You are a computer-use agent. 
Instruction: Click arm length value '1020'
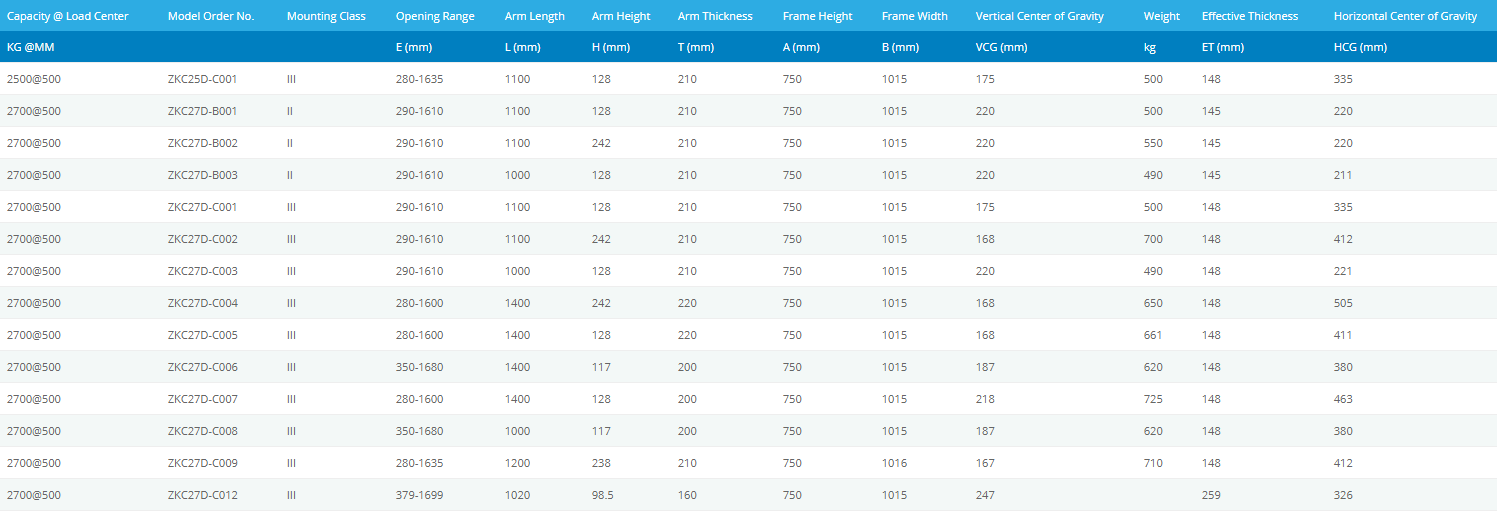(x=518, y=495)
